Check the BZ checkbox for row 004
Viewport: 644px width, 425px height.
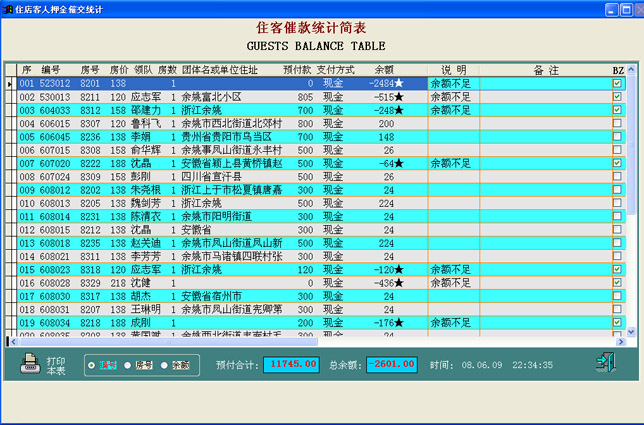(617, 124)
